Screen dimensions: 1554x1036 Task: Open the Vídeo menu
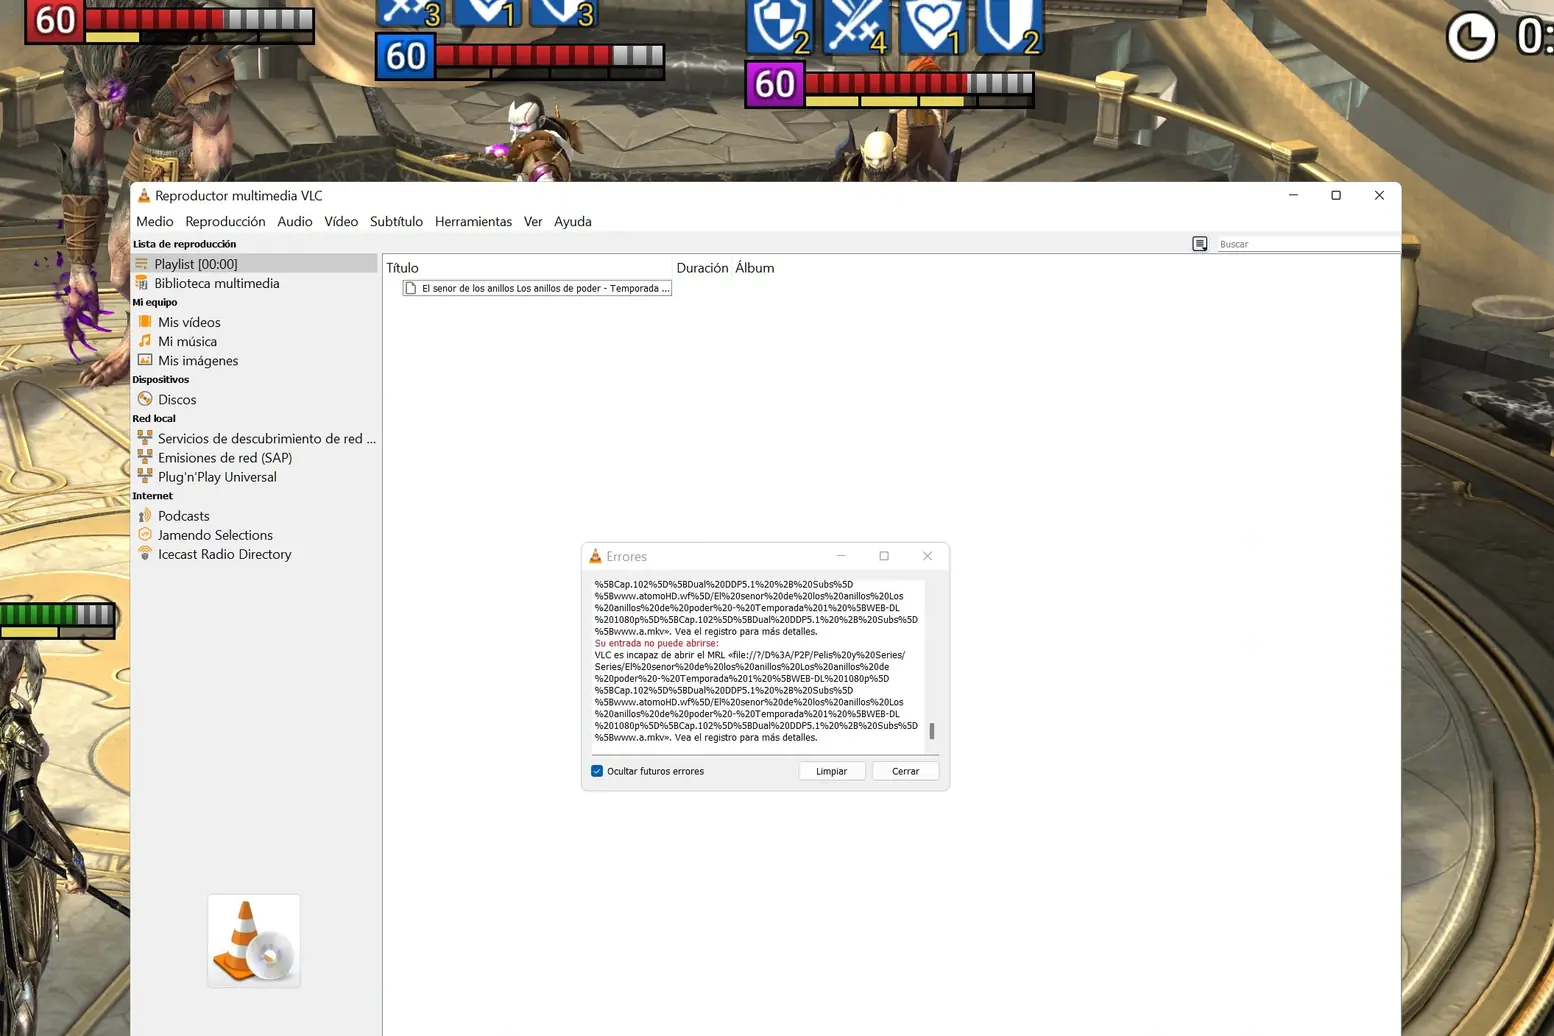tap(341, 221)
